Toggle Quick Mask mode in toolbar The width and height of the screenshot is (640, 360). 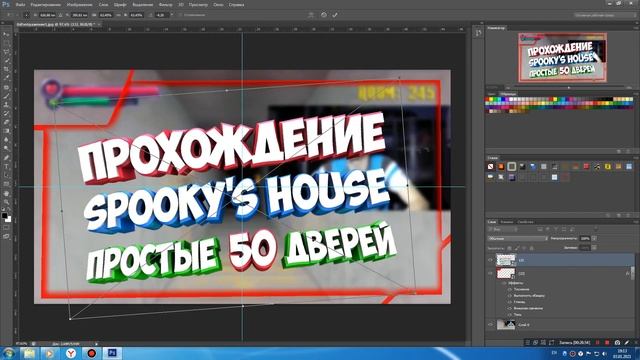point(6,228)
